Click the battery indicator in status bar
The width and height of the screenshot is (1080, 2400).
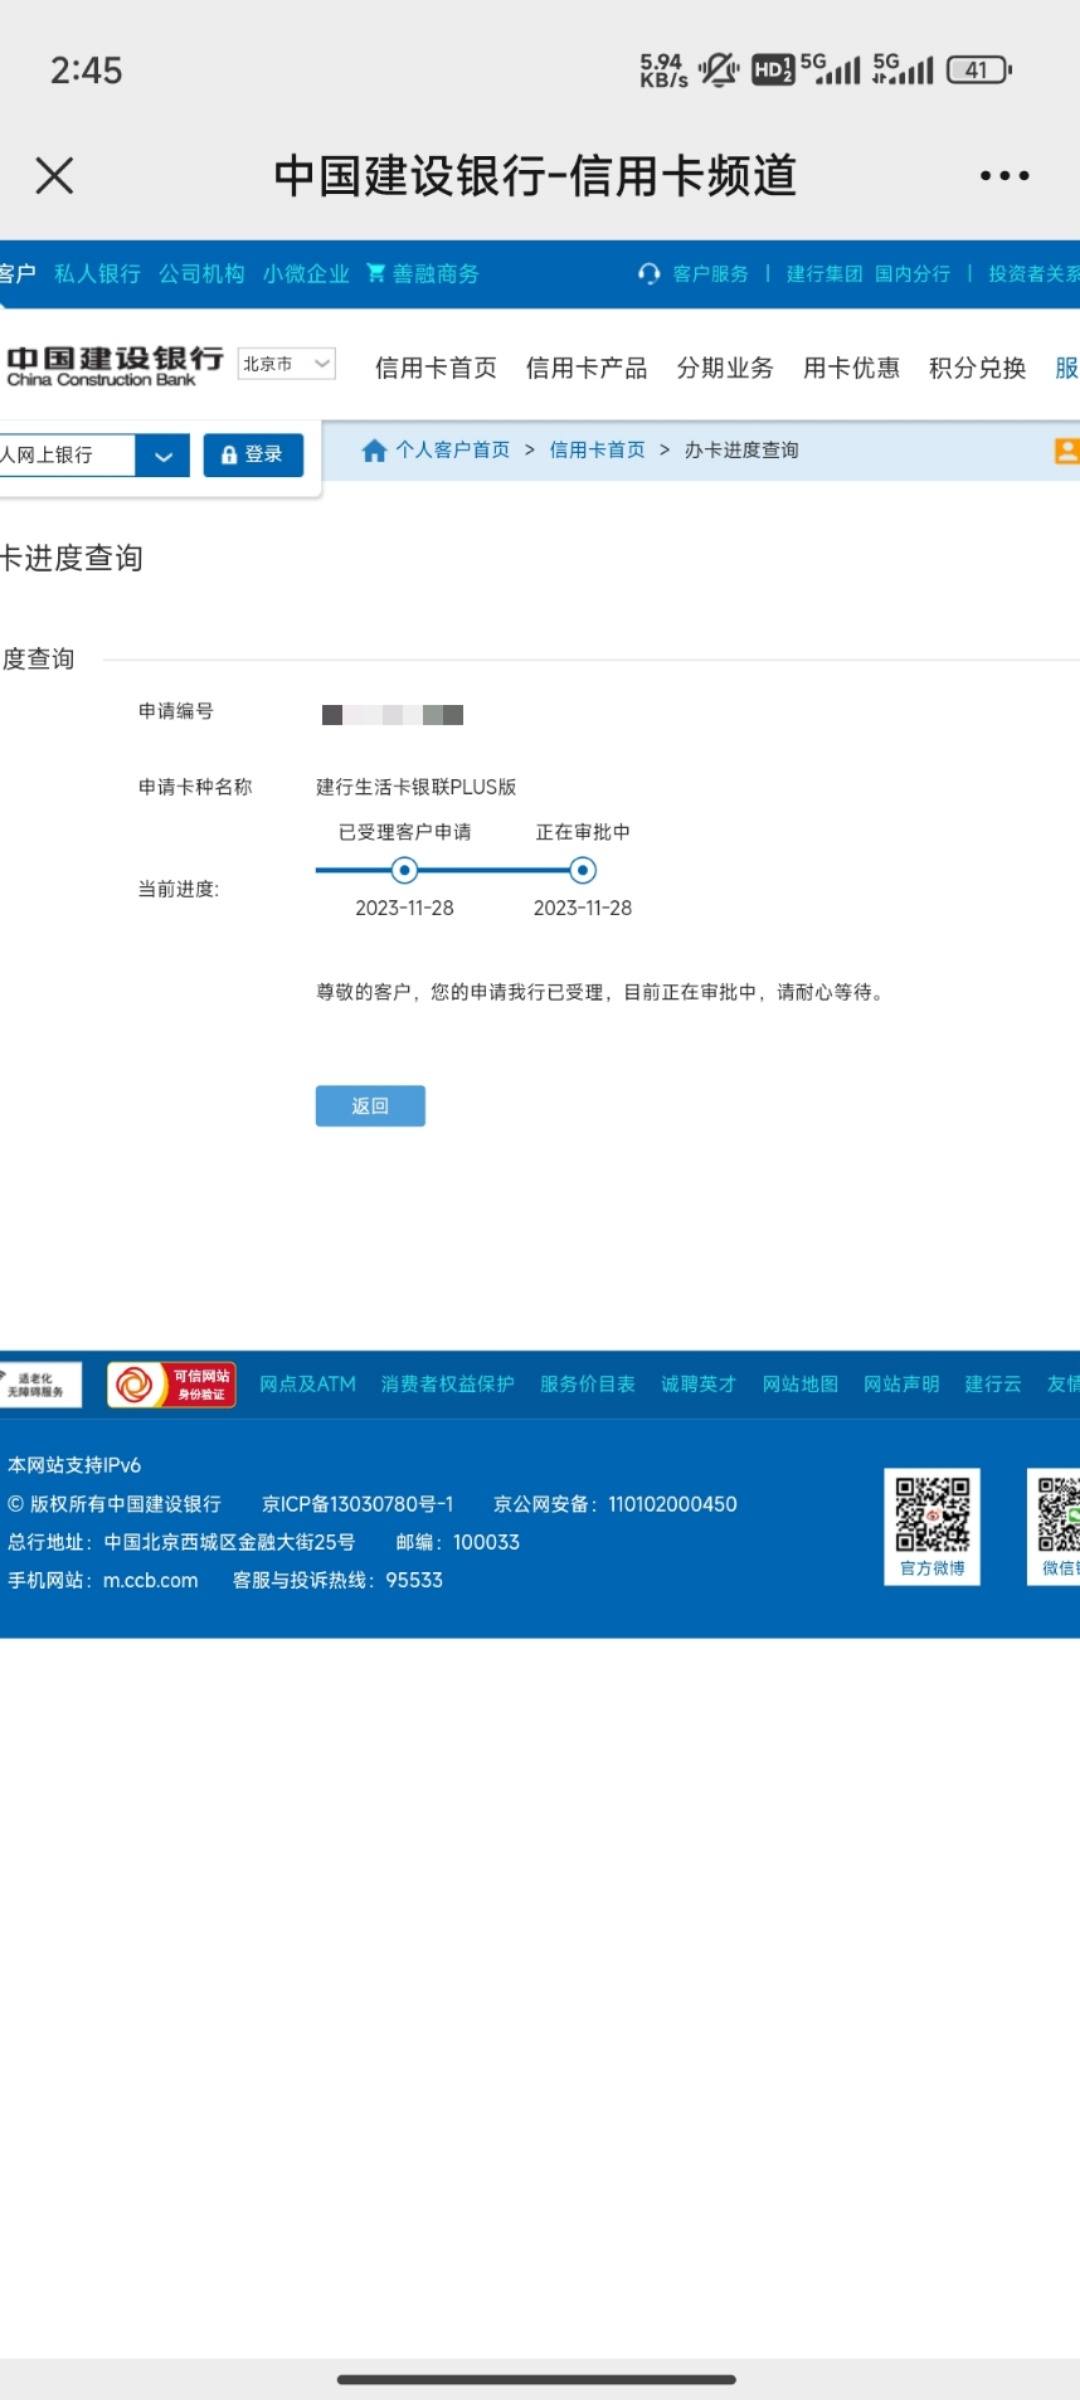(979, 70)
